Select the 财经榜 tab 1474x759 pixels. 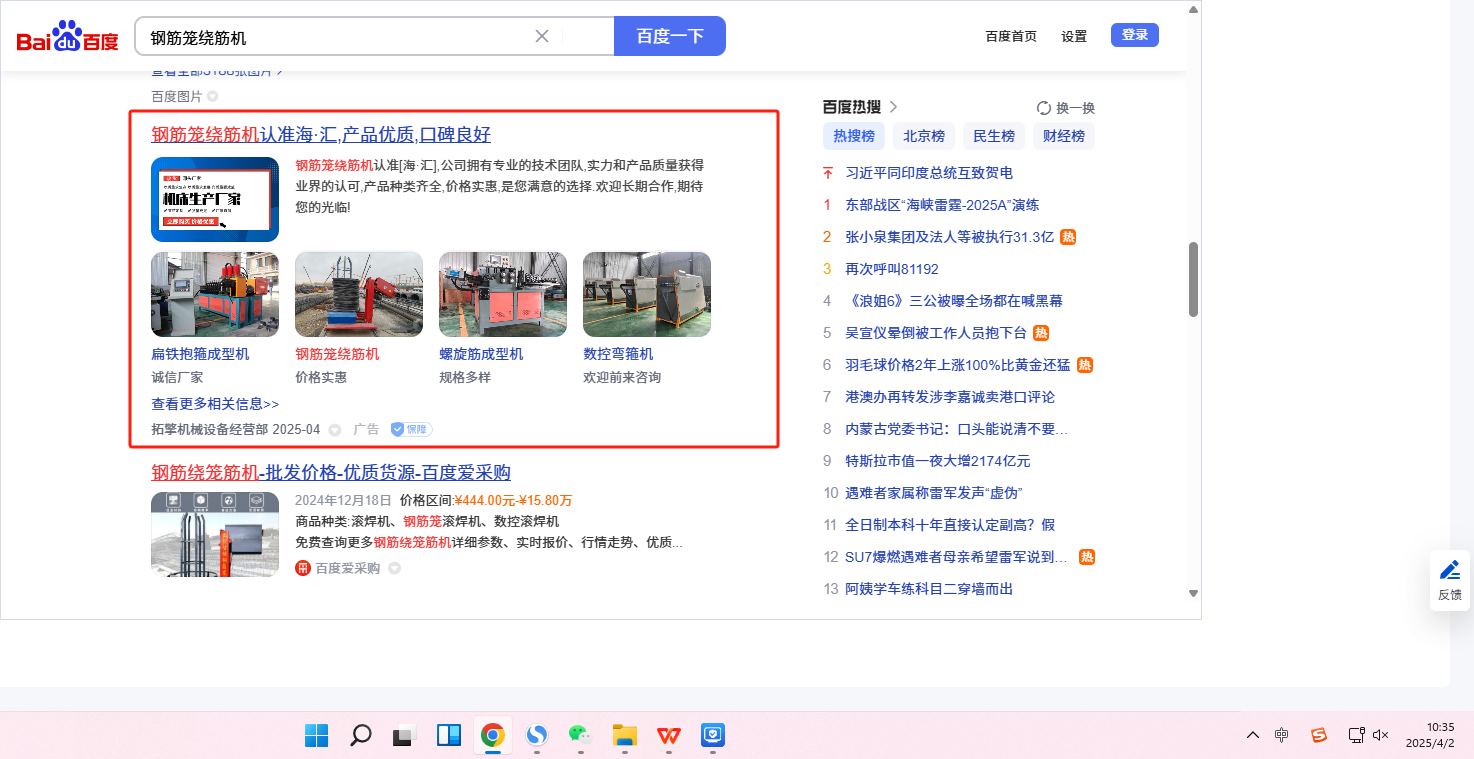1064,136
